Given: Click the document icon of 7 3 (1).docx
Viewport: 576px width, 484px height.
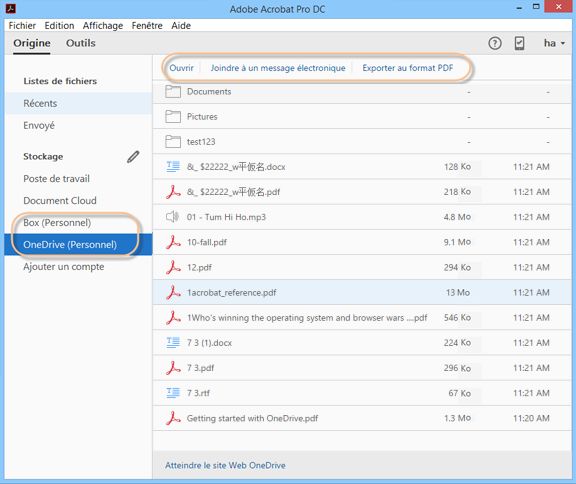Looking at the screenshot, I should 173,342.
